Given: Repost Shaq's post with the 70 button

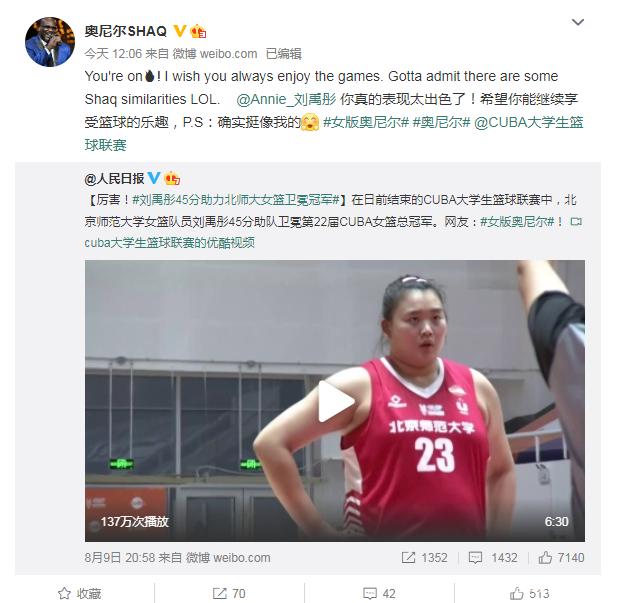Looking at the screenshot, I should pos(229,594).
